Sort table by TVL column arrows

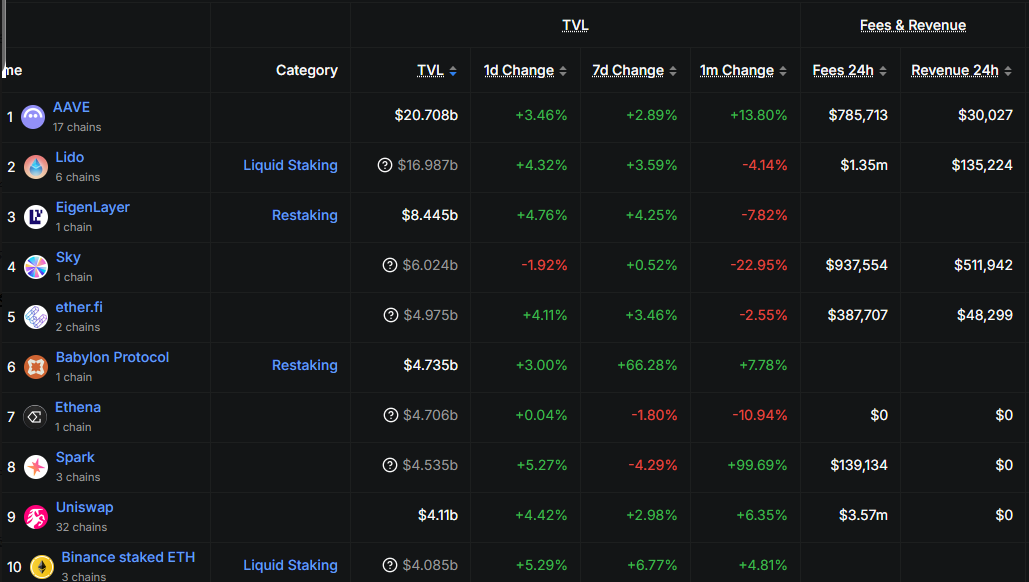[x=453, y=71]
